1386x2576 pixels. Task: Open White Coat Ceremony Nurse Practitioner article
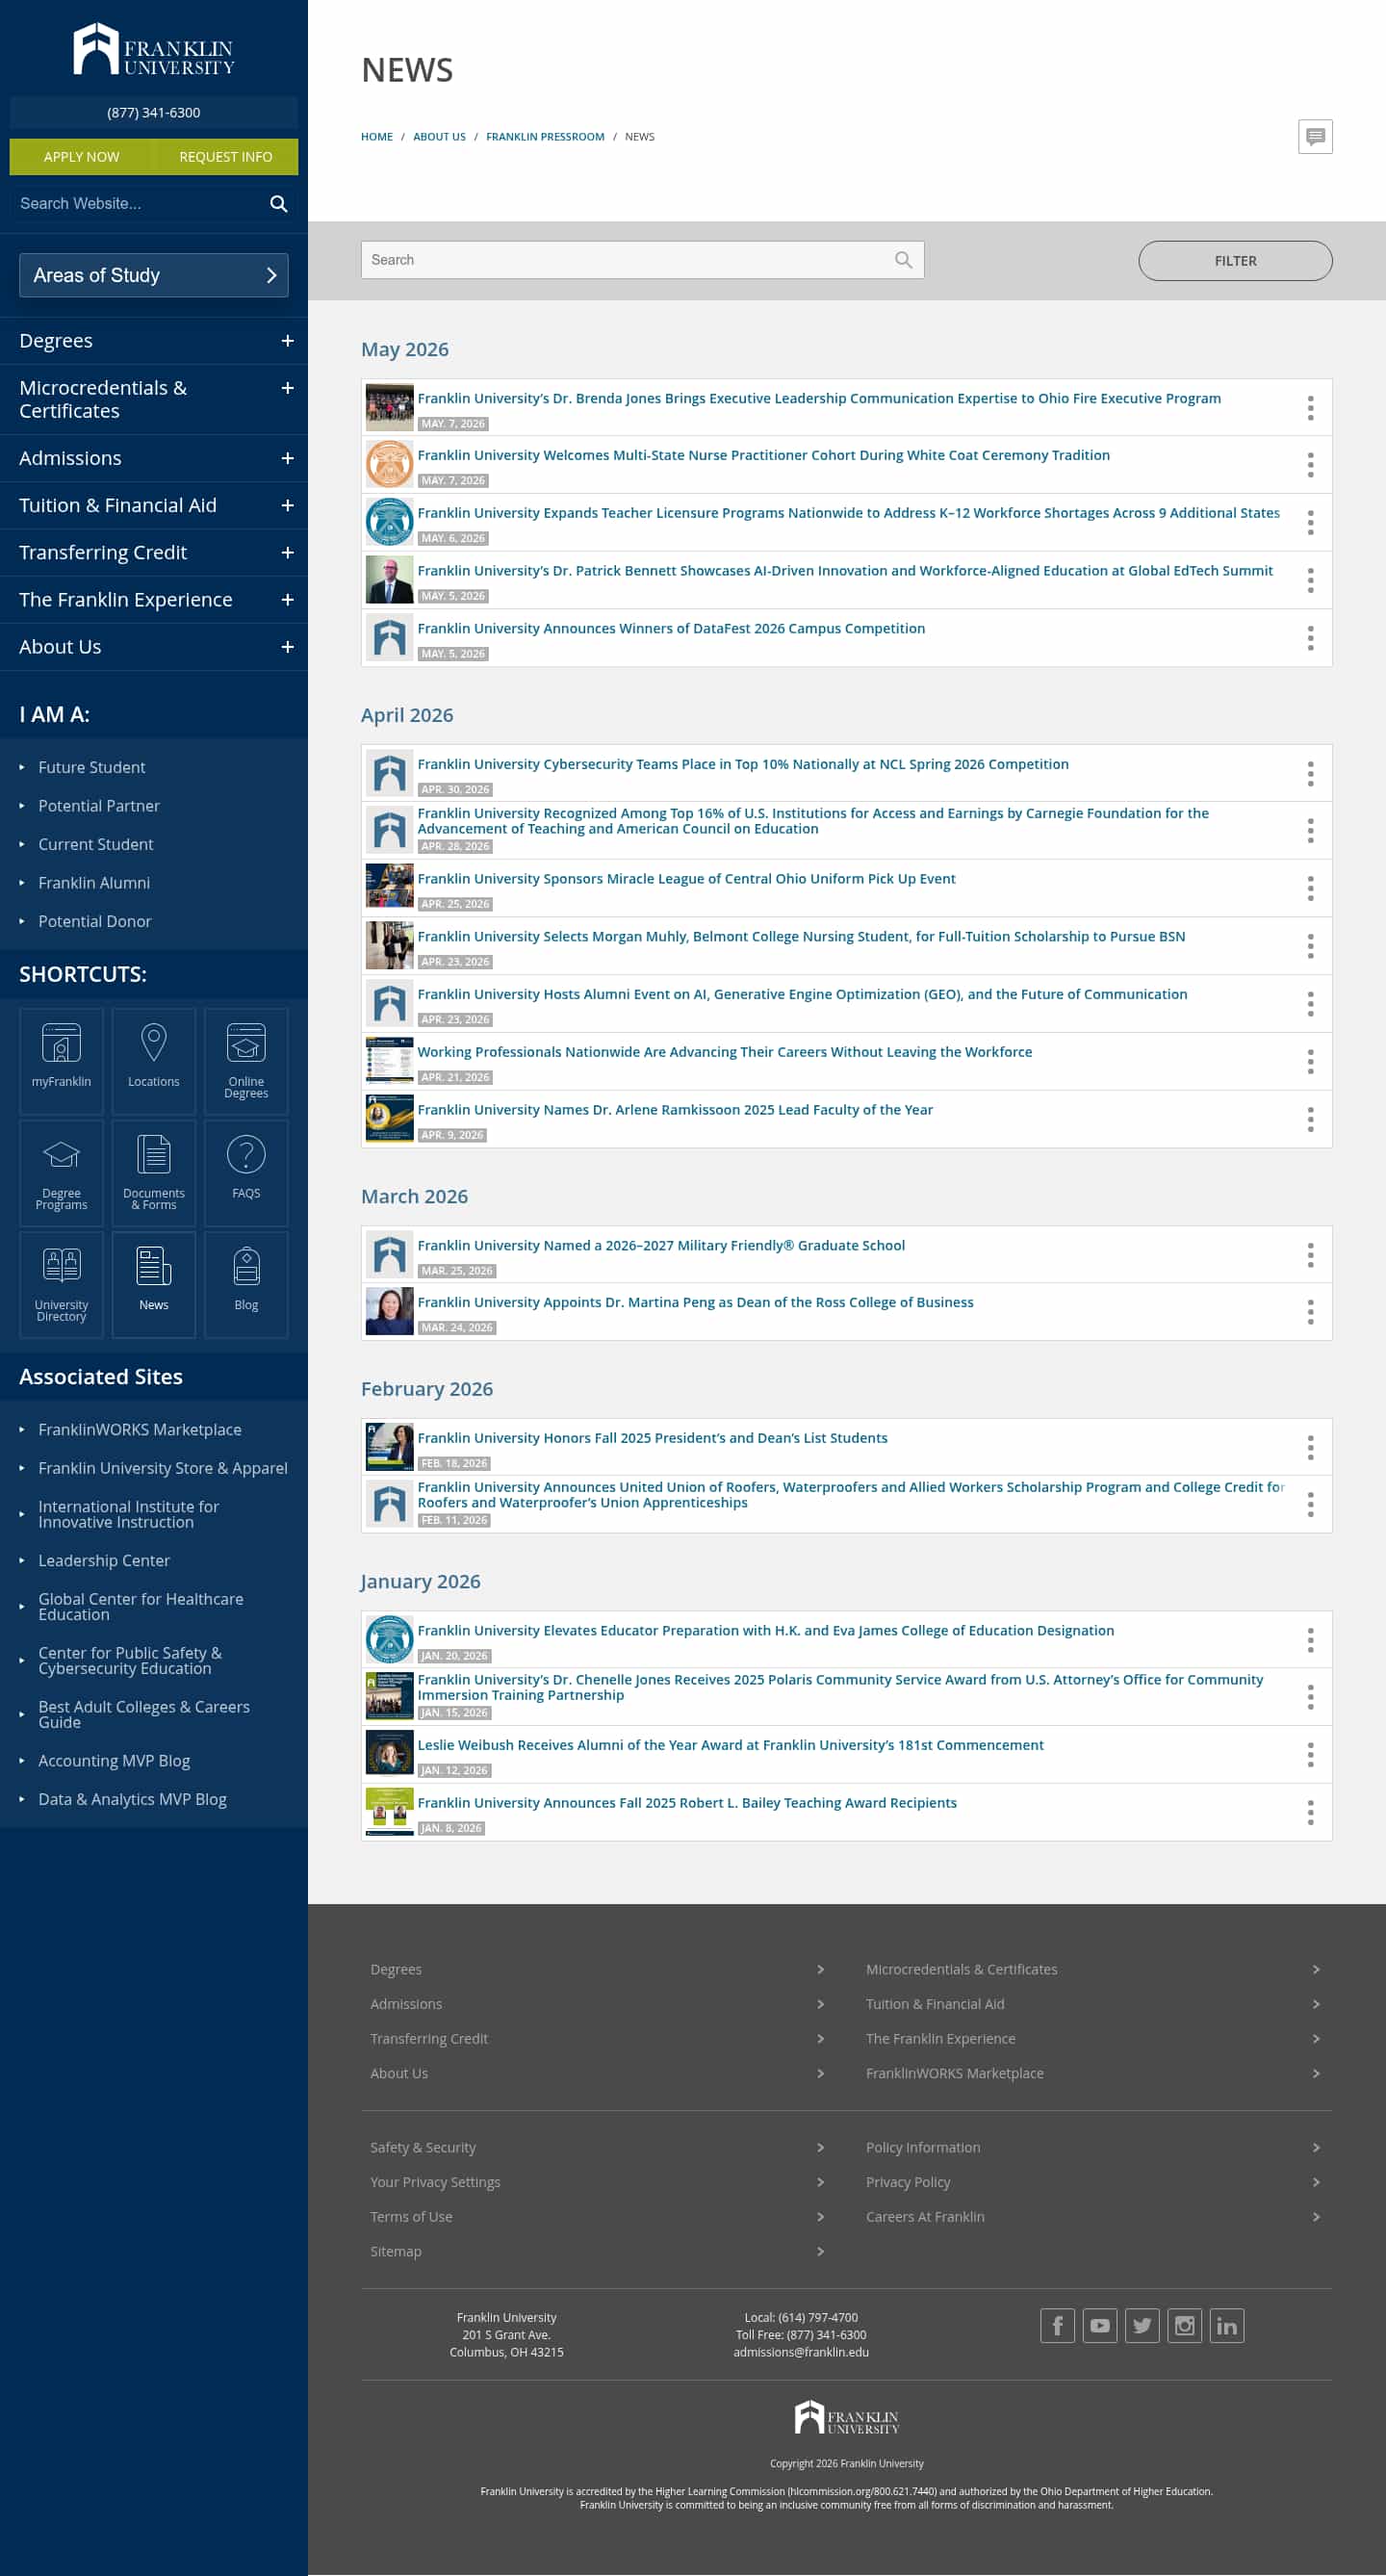coord(763,455)
